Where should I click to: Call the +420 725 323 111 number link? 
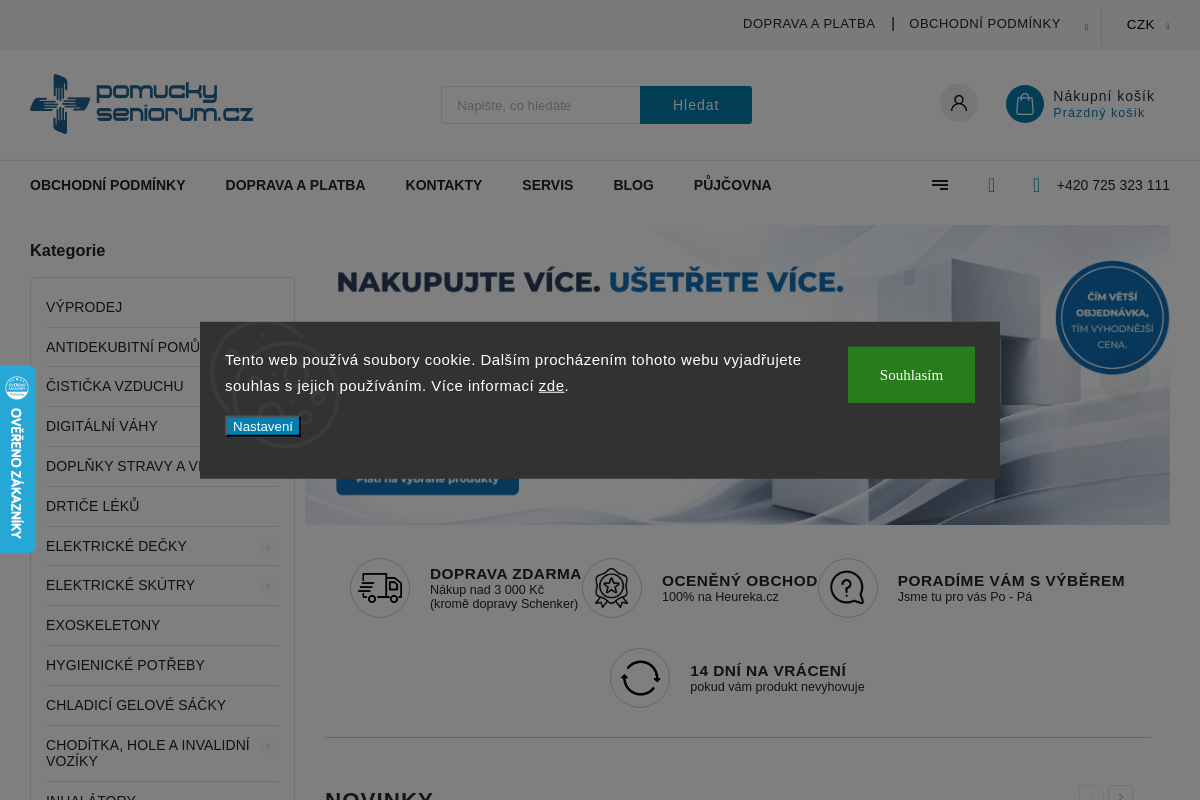tap(1113, 185)
